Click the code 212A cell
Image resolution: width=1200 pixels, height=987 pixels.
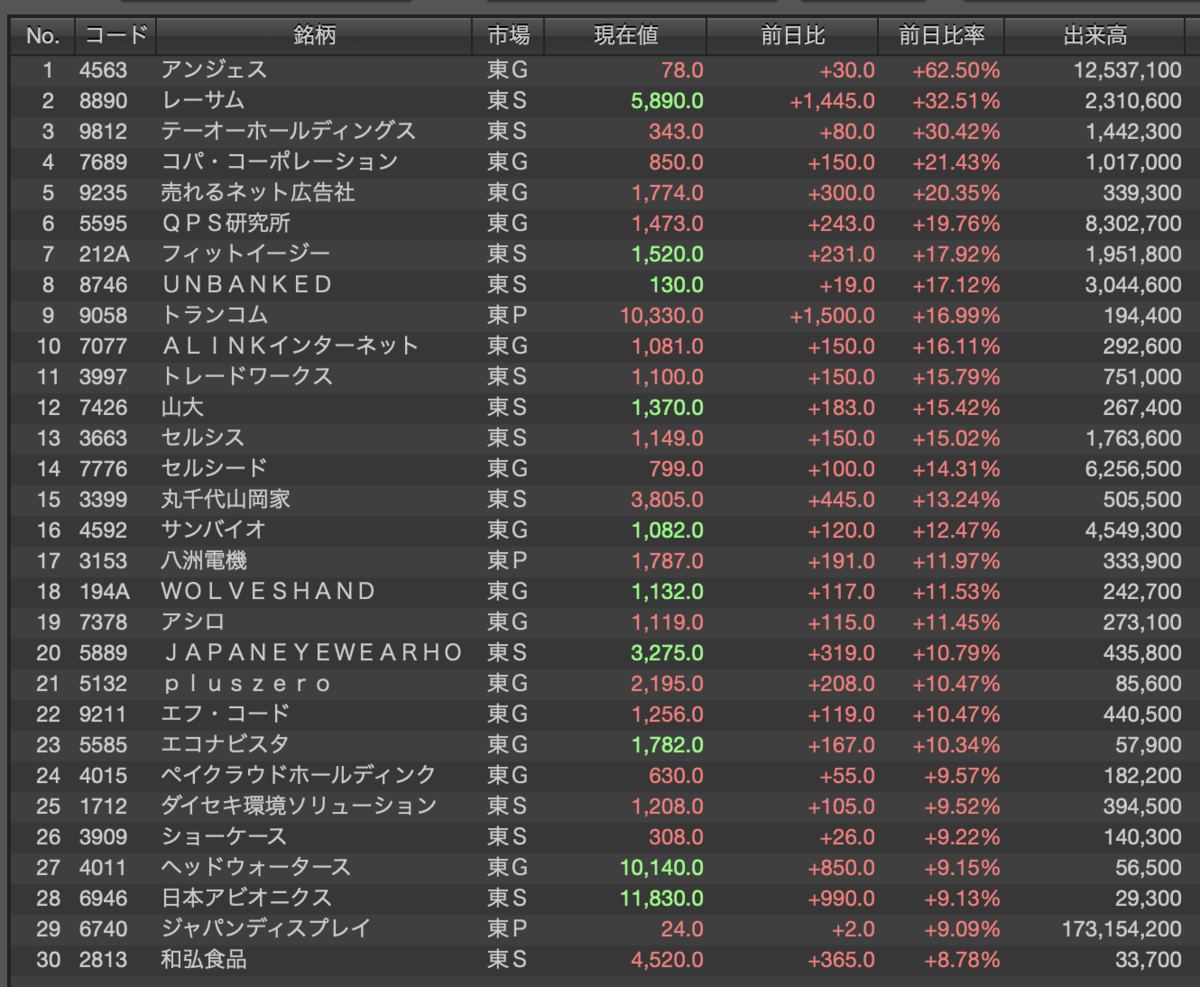(104, 254)
